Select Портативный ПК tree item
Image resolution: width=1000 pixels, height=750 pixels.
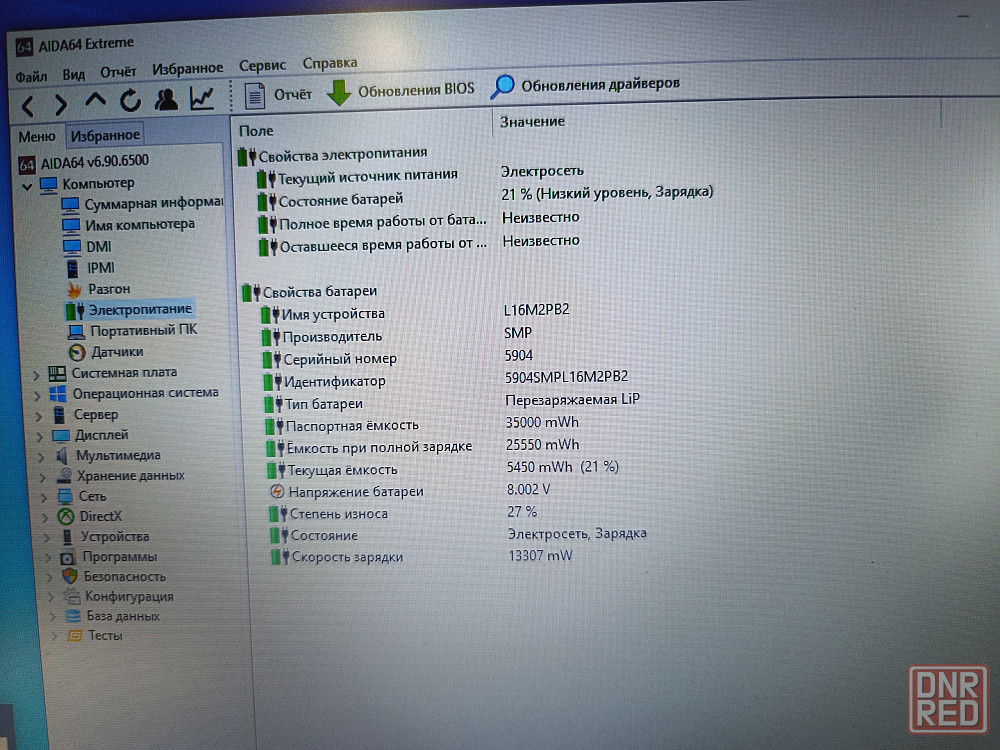click(143, 330)
